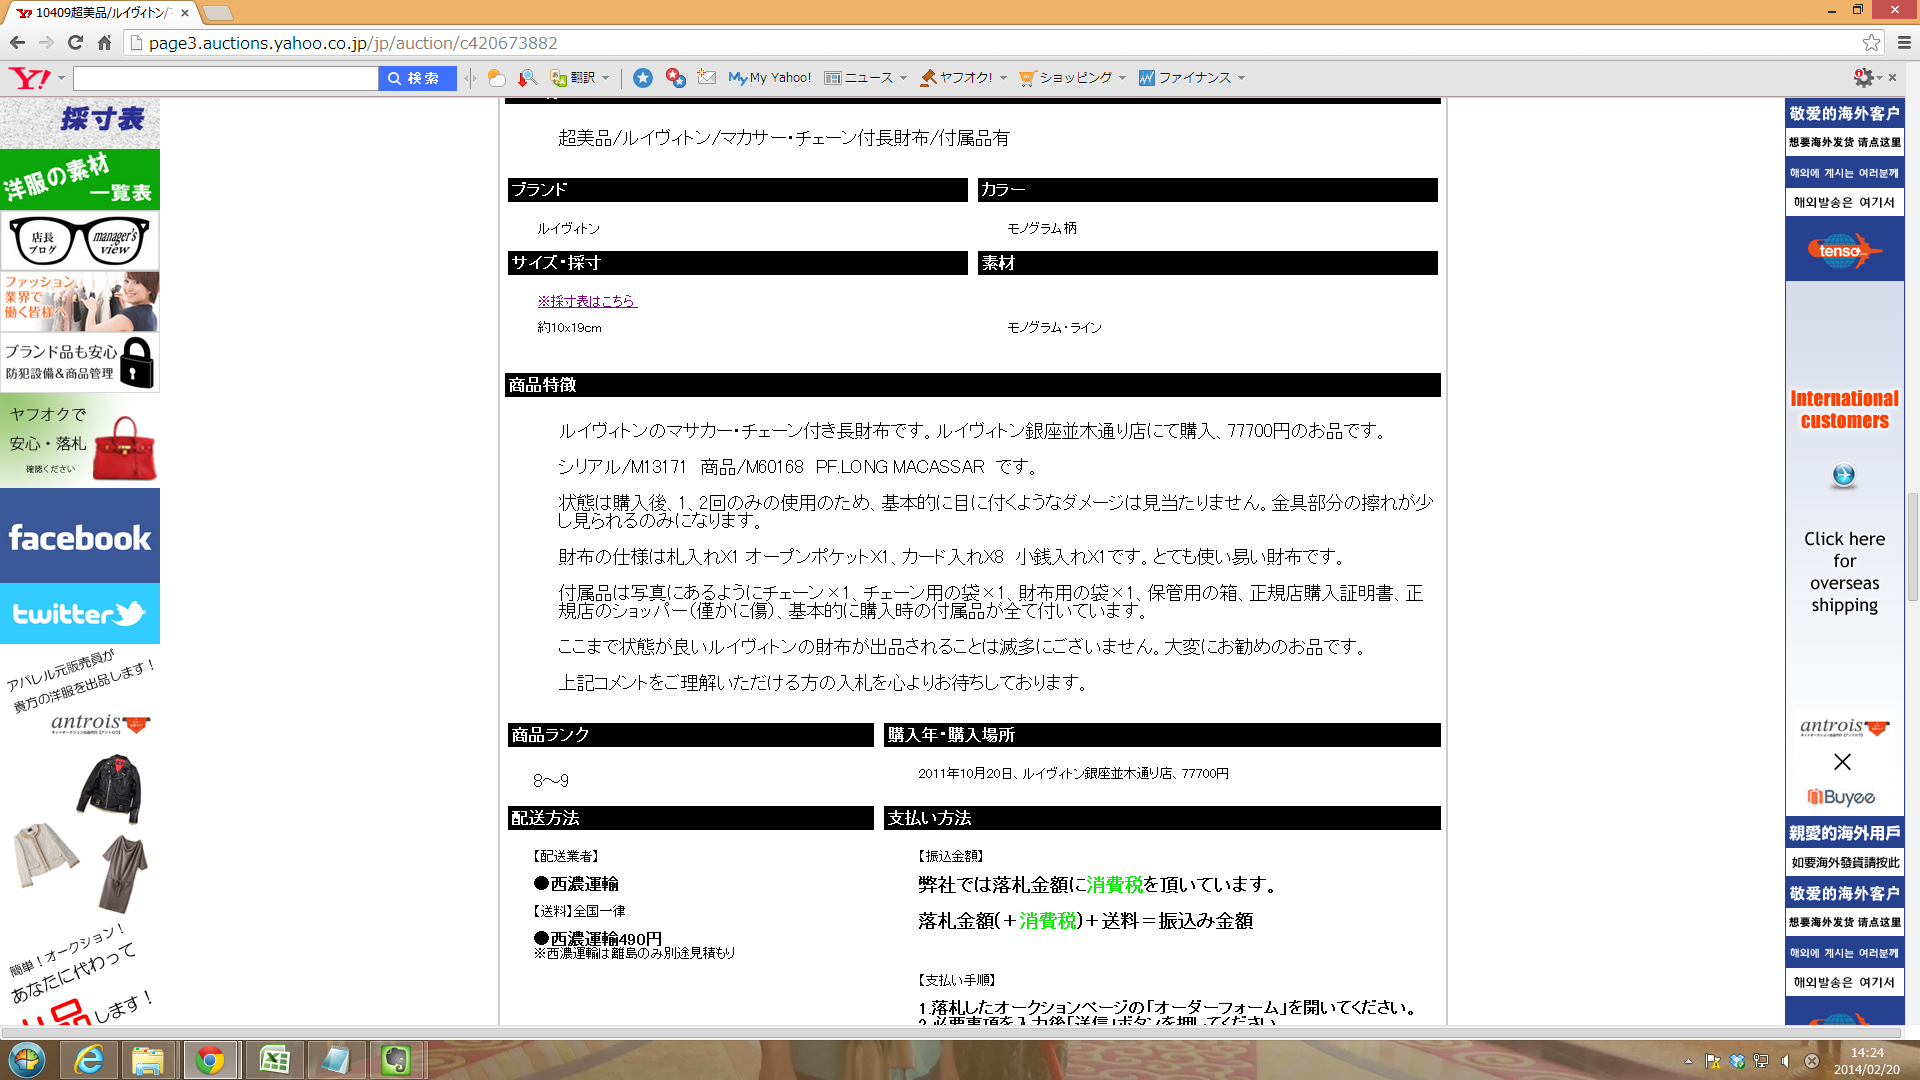Click the top 해외발송은 여기서 button

click(1844, 202)
